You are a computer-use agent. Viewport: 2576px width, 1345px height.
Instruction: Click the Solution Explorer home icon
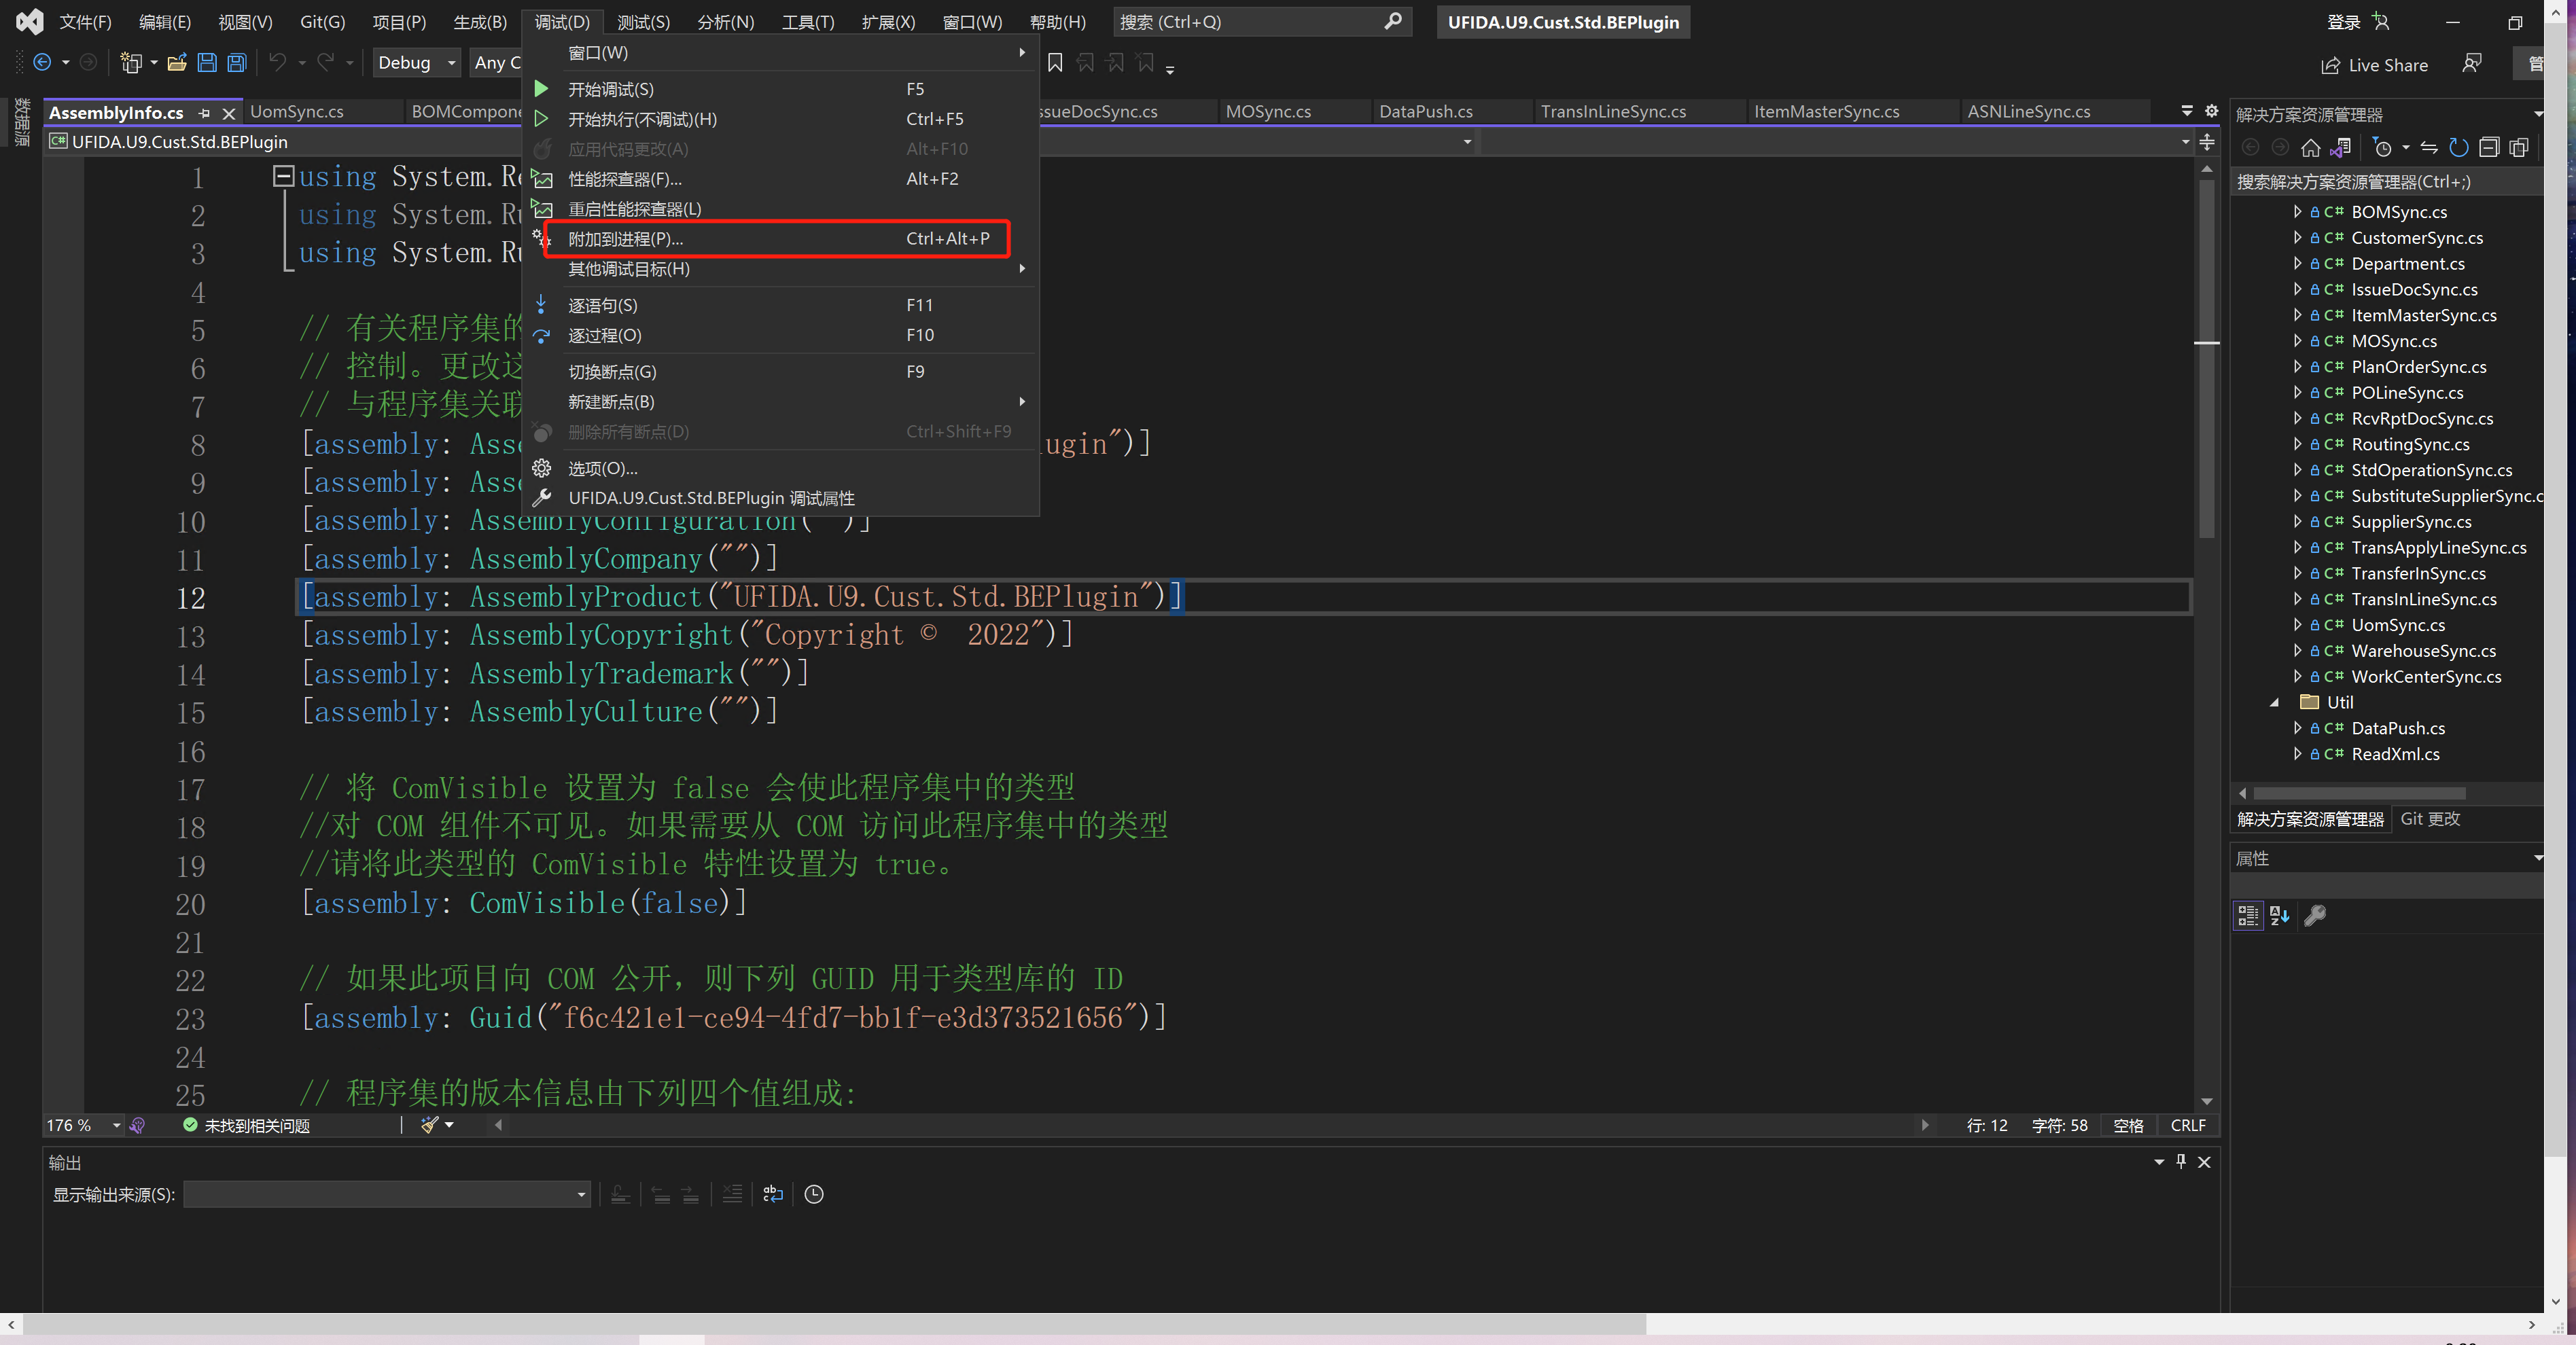[2310, 148]
